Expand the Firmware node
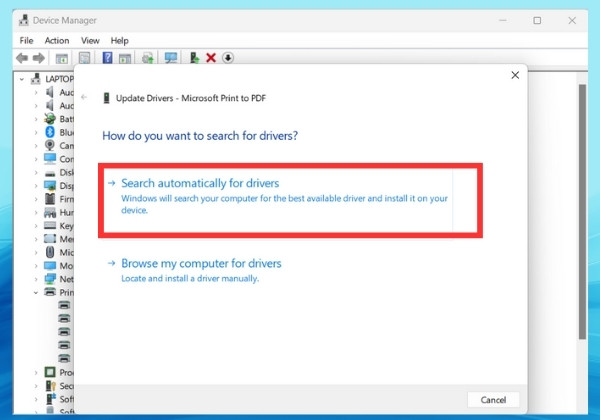Image resolution: width=600 pixels, height=420 pixels. (36, 199)
